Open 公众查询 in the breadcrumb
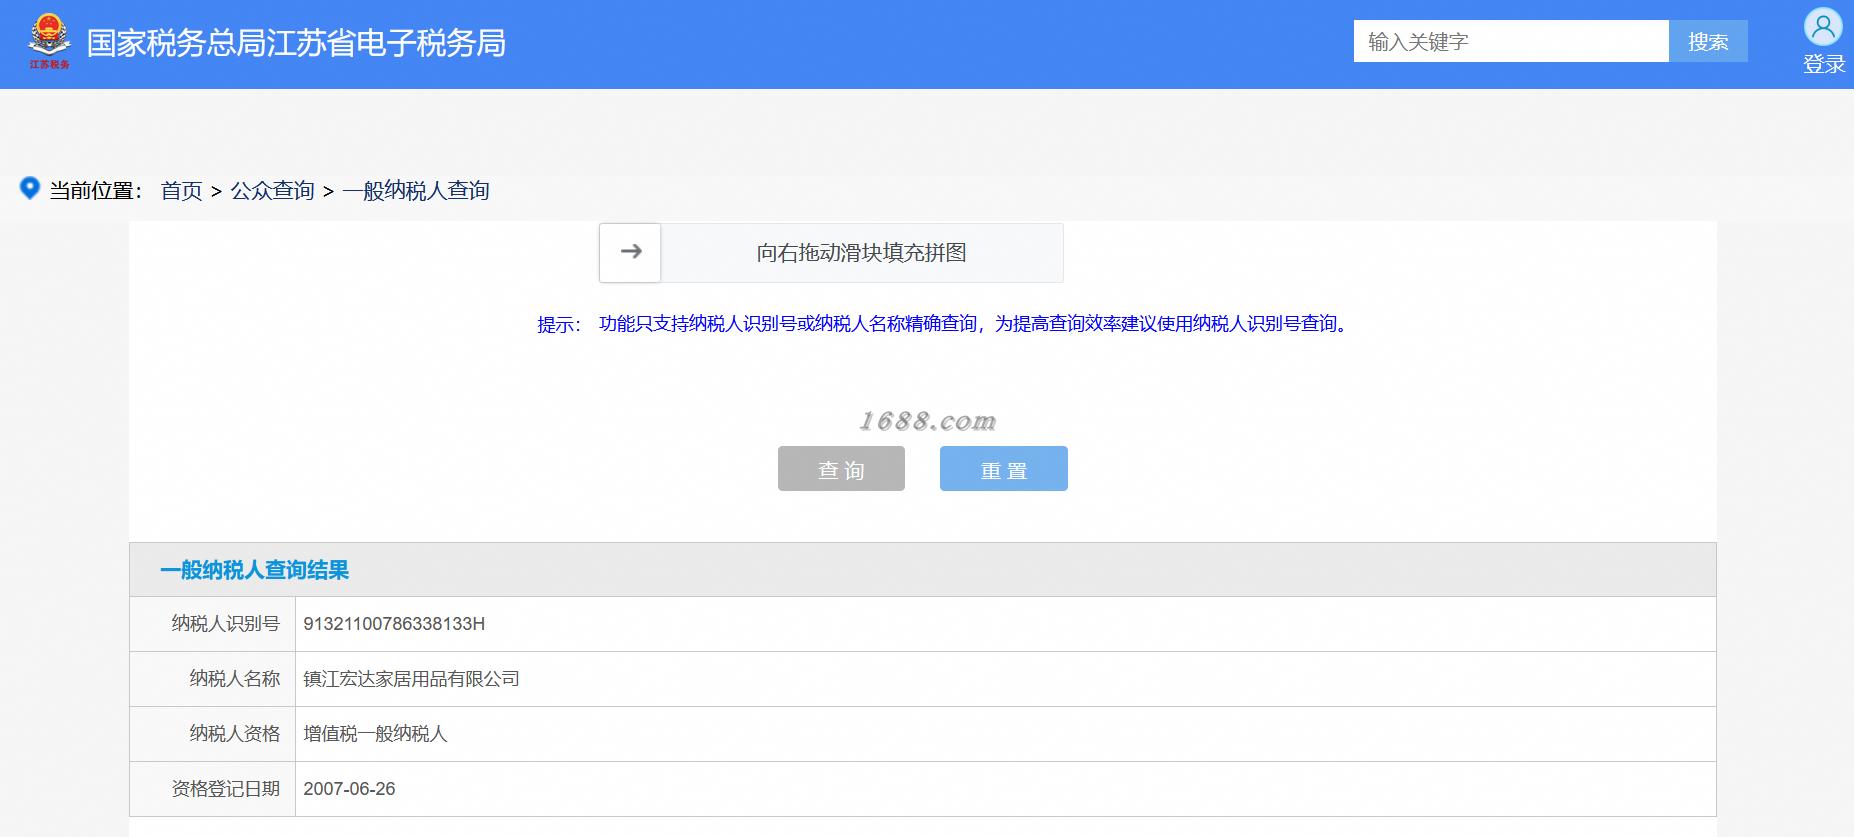Screen dimensions: 1854x837 [272, 190]
